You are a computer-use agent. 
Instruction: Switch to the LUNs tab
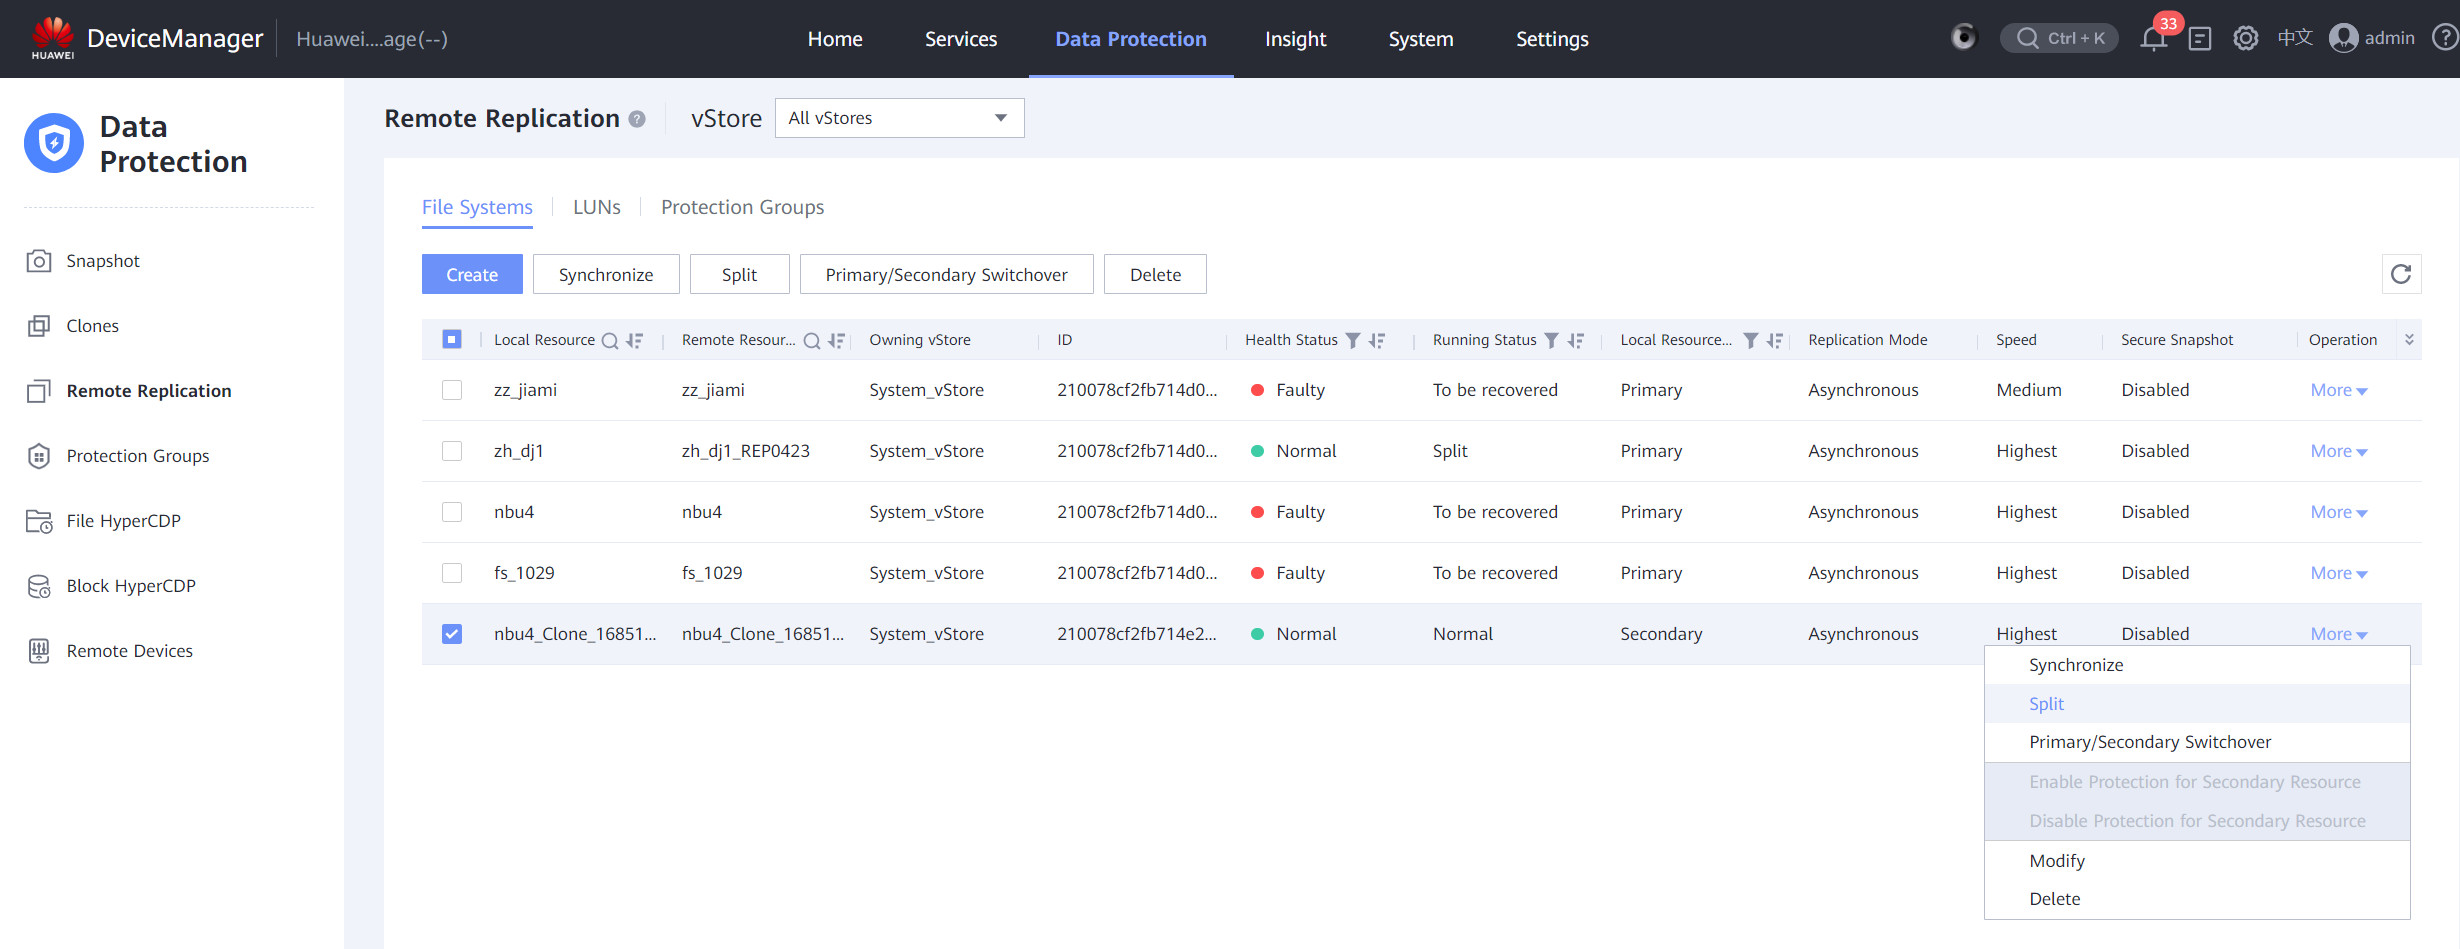click(x=596, y=207)
